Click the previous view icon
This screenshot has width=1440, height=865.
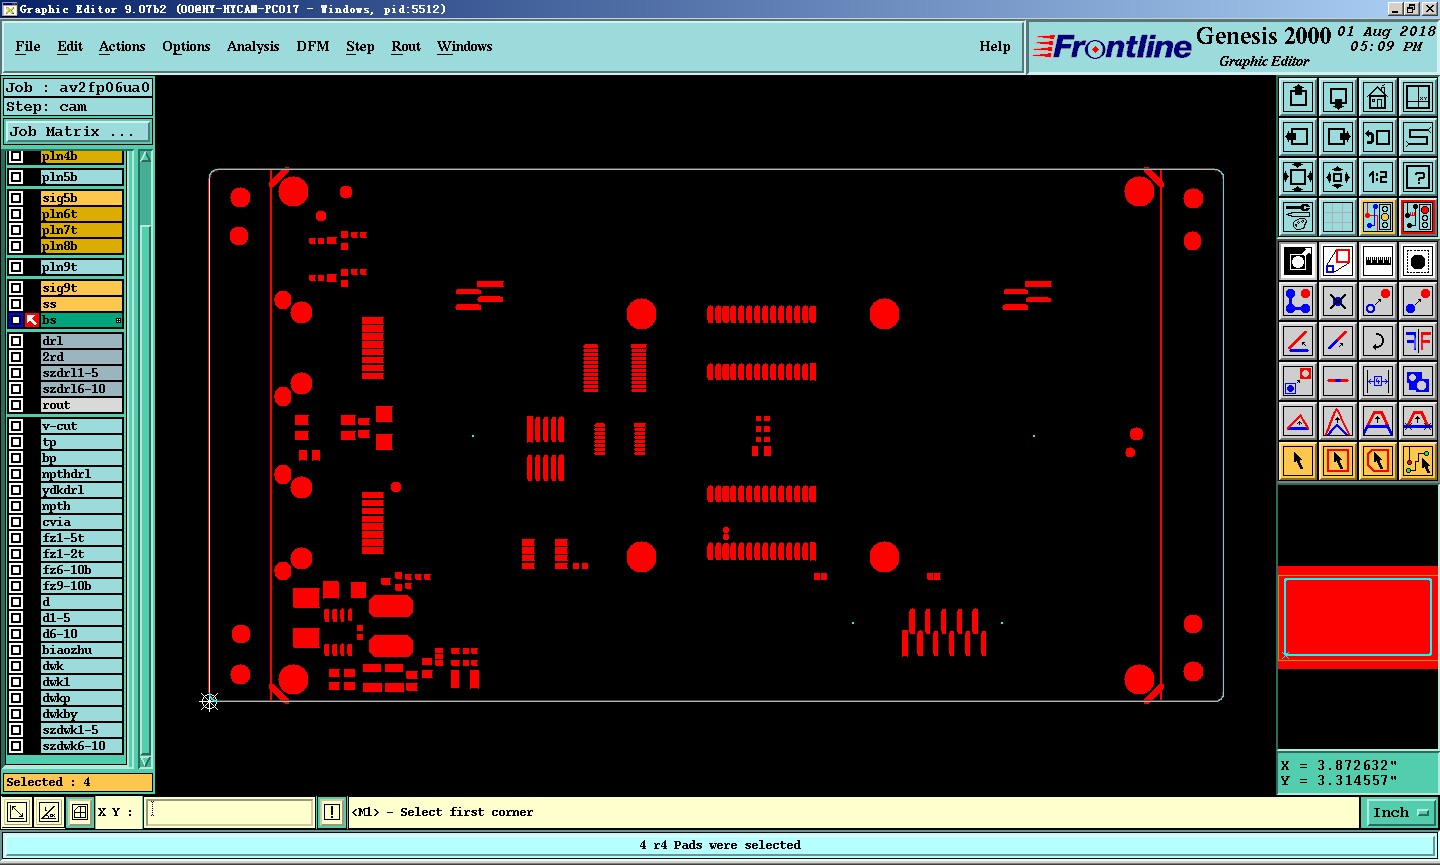(x=1378, y=137)
